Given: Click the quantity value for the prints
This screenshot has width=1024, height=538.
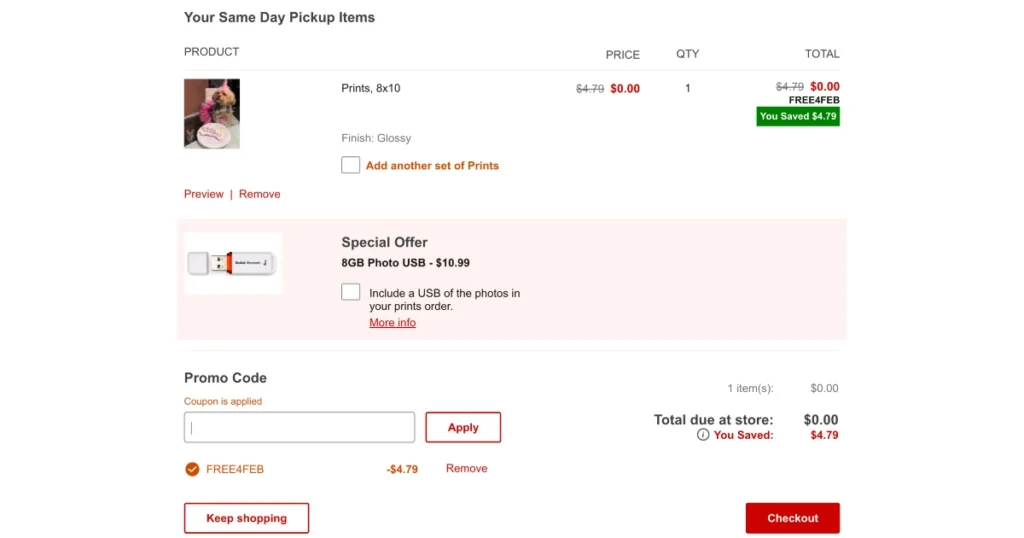Looking at the screenshot, I should point(688,88).
